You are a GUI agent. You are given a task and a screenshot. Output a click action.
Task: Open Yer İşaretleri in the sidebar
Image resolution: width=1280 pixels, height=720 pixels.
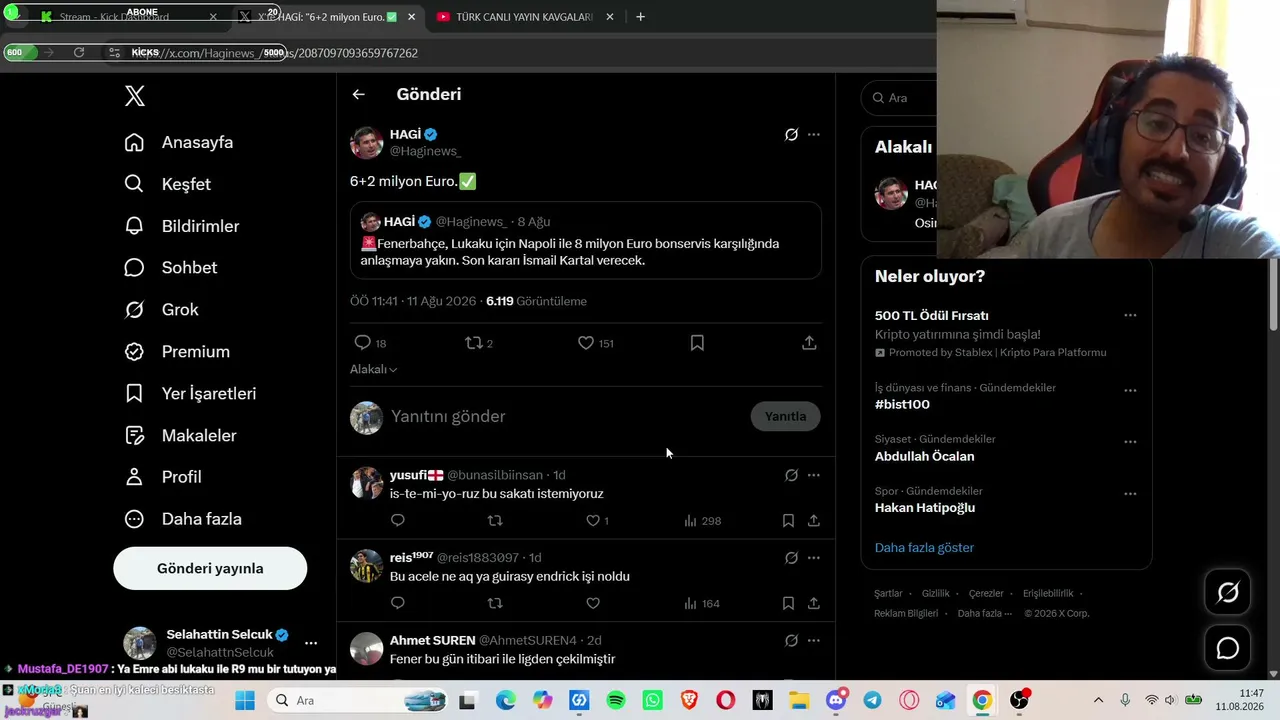point(190,394)
